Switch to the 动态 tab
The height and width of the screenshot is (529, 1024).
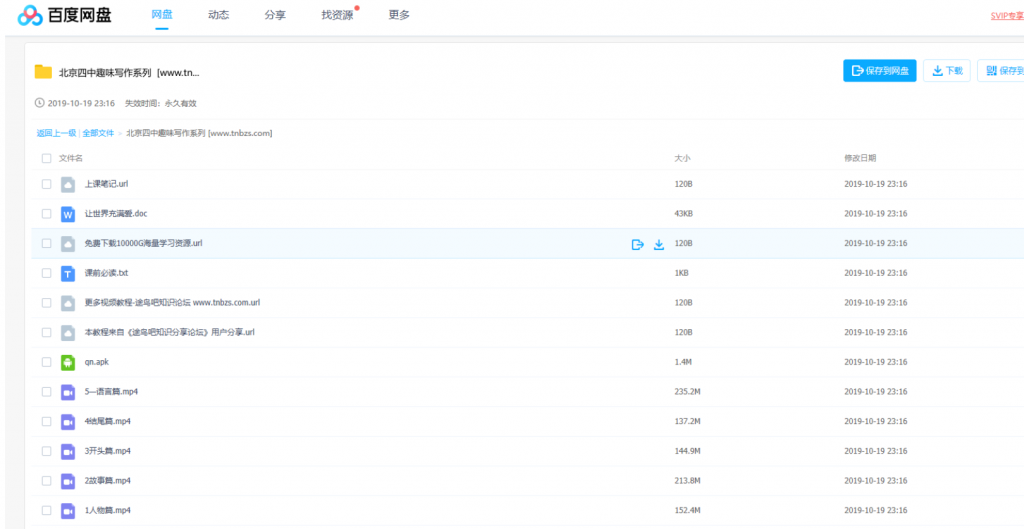click(x=218, y=15)
